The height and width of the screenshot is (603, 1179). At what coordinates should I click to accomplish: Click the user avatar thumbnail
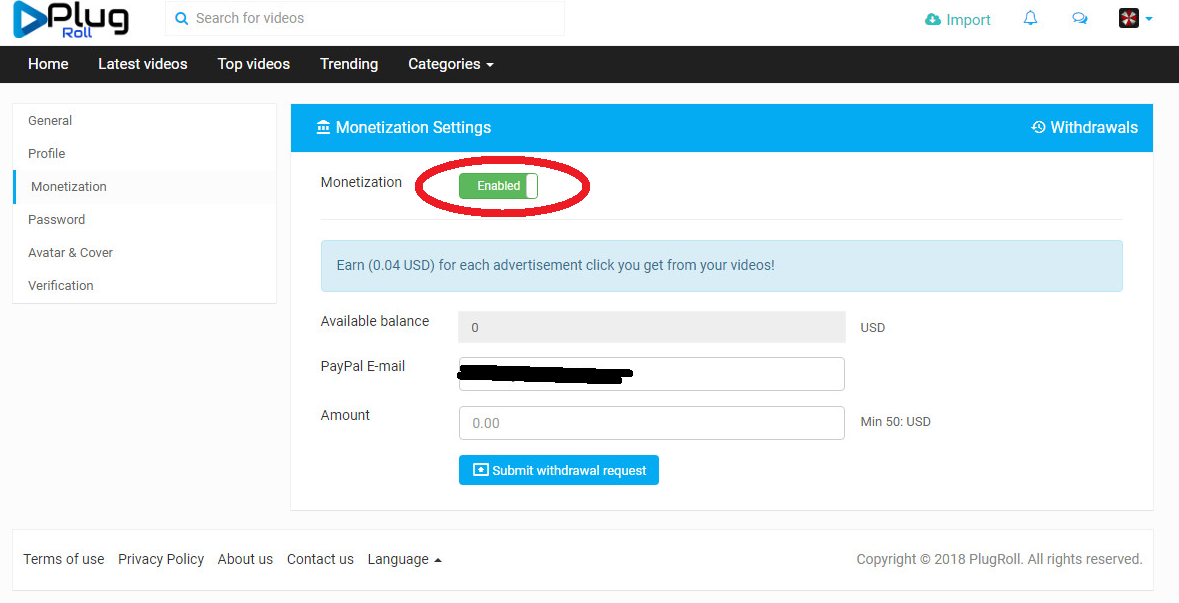click(1129, 18)
